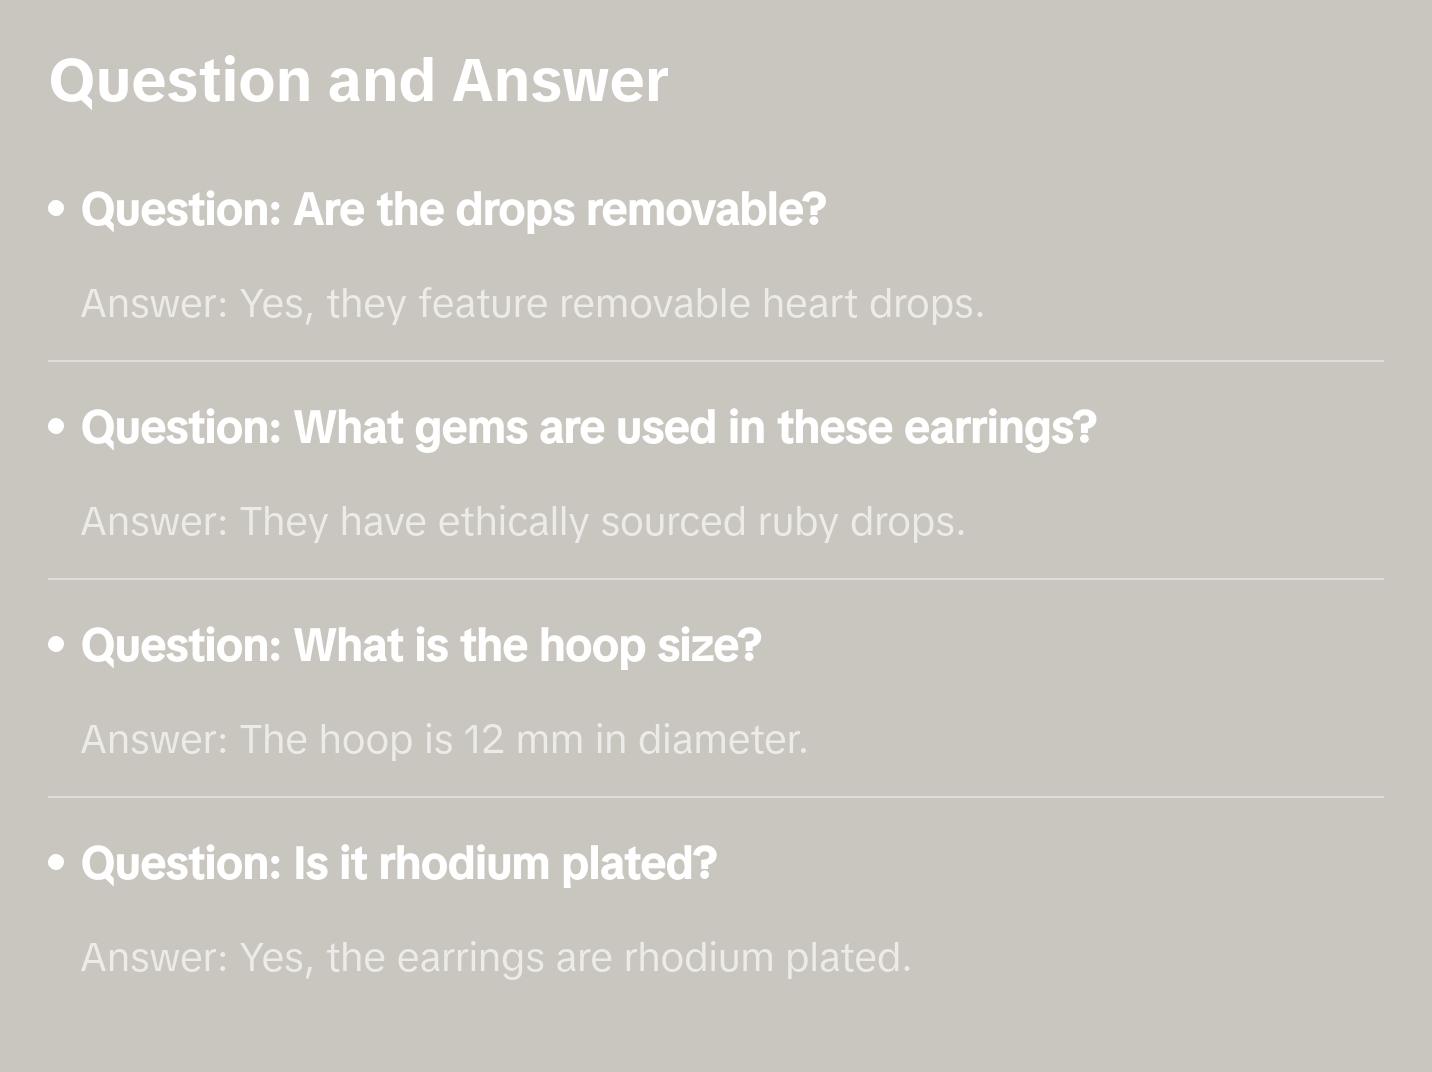The image size is (1432, 1072).
Task: Click the word "Answer:" before "Yes, they feature"
Action: click(155, 303)
